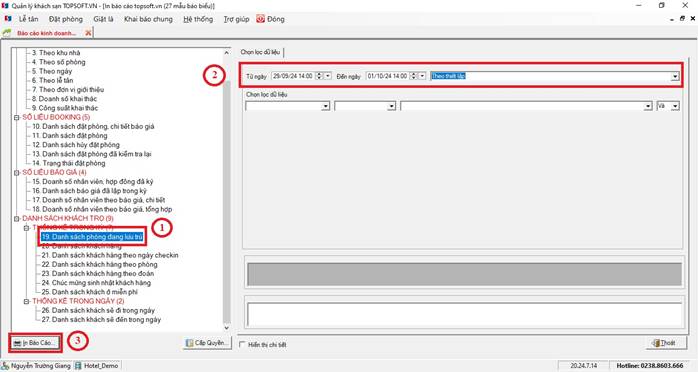This screenshot has width=698, height=372.
Task: Select 6. Theo lễ tân report
Action: tap(53, 81)
